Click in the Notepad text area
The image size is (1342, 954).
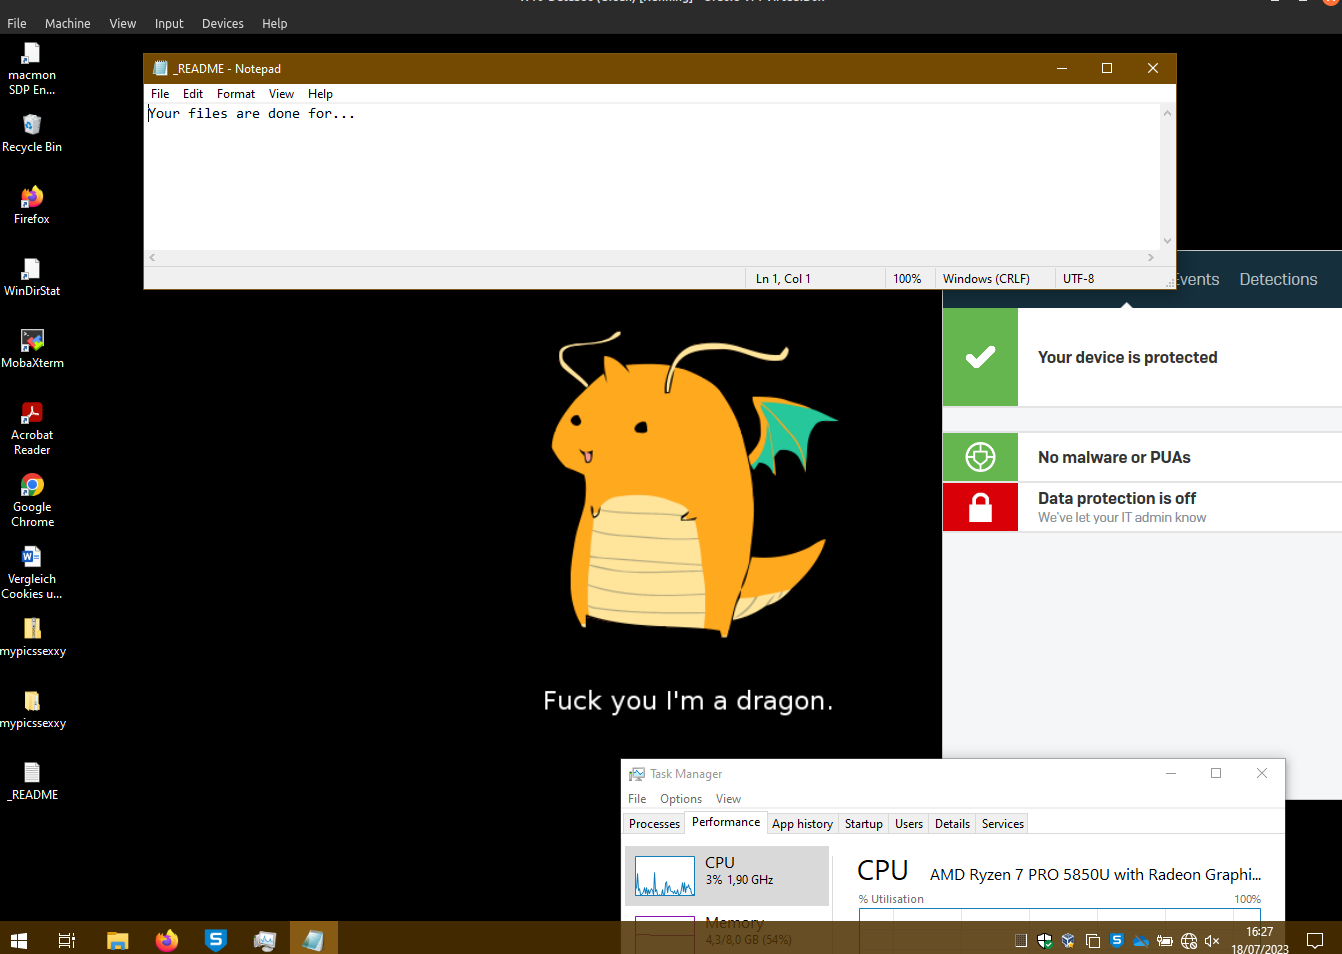[x=652, y=177]
